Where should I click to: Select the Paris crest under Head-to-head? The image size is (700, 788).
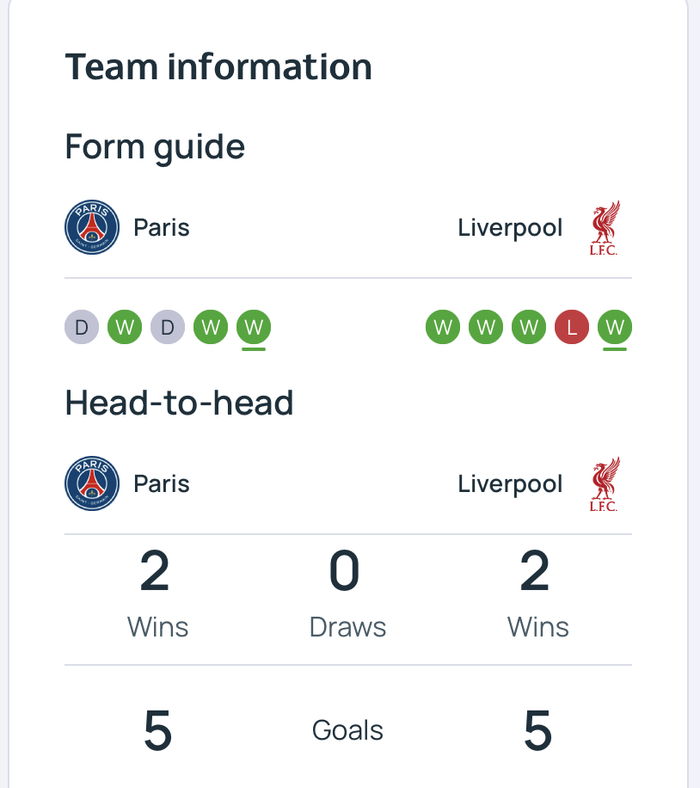tap(92, 484)
